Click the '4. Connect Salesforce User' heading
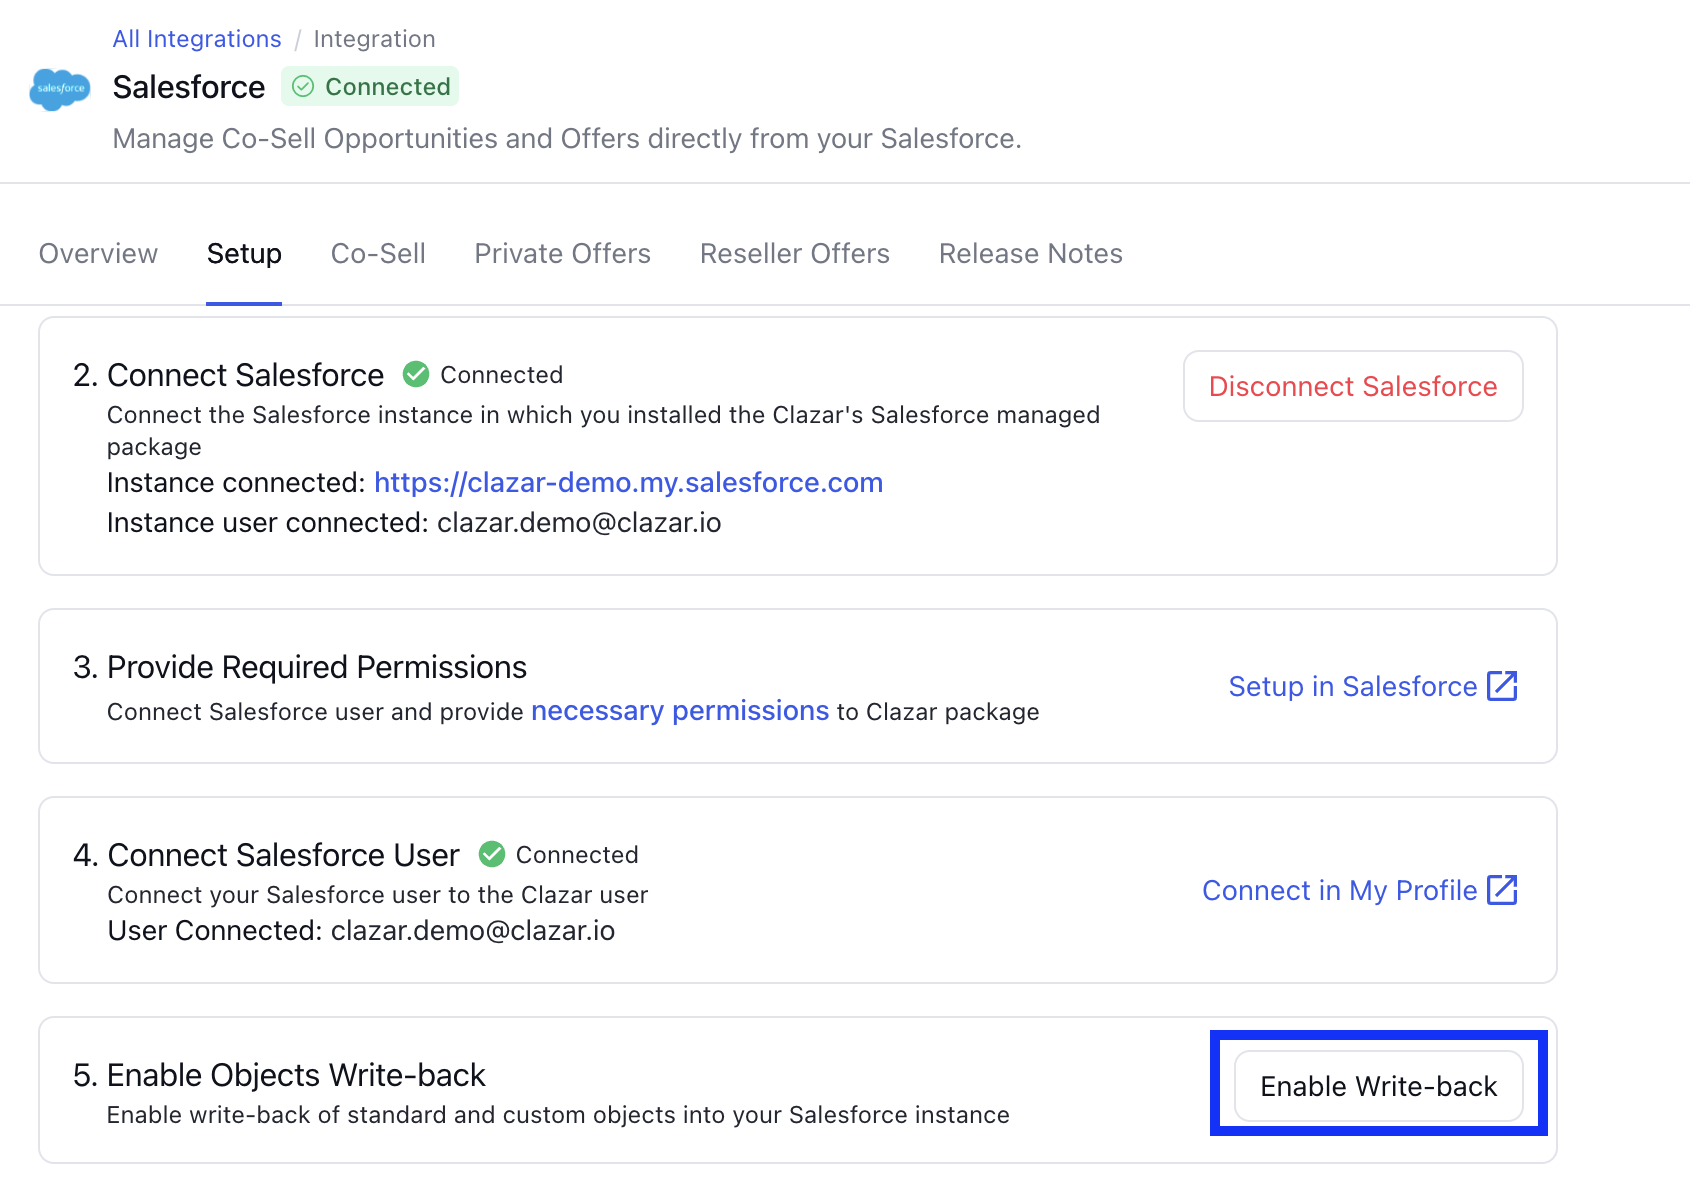Viewport: 1690px width, 1196px height. coord(266,855)
